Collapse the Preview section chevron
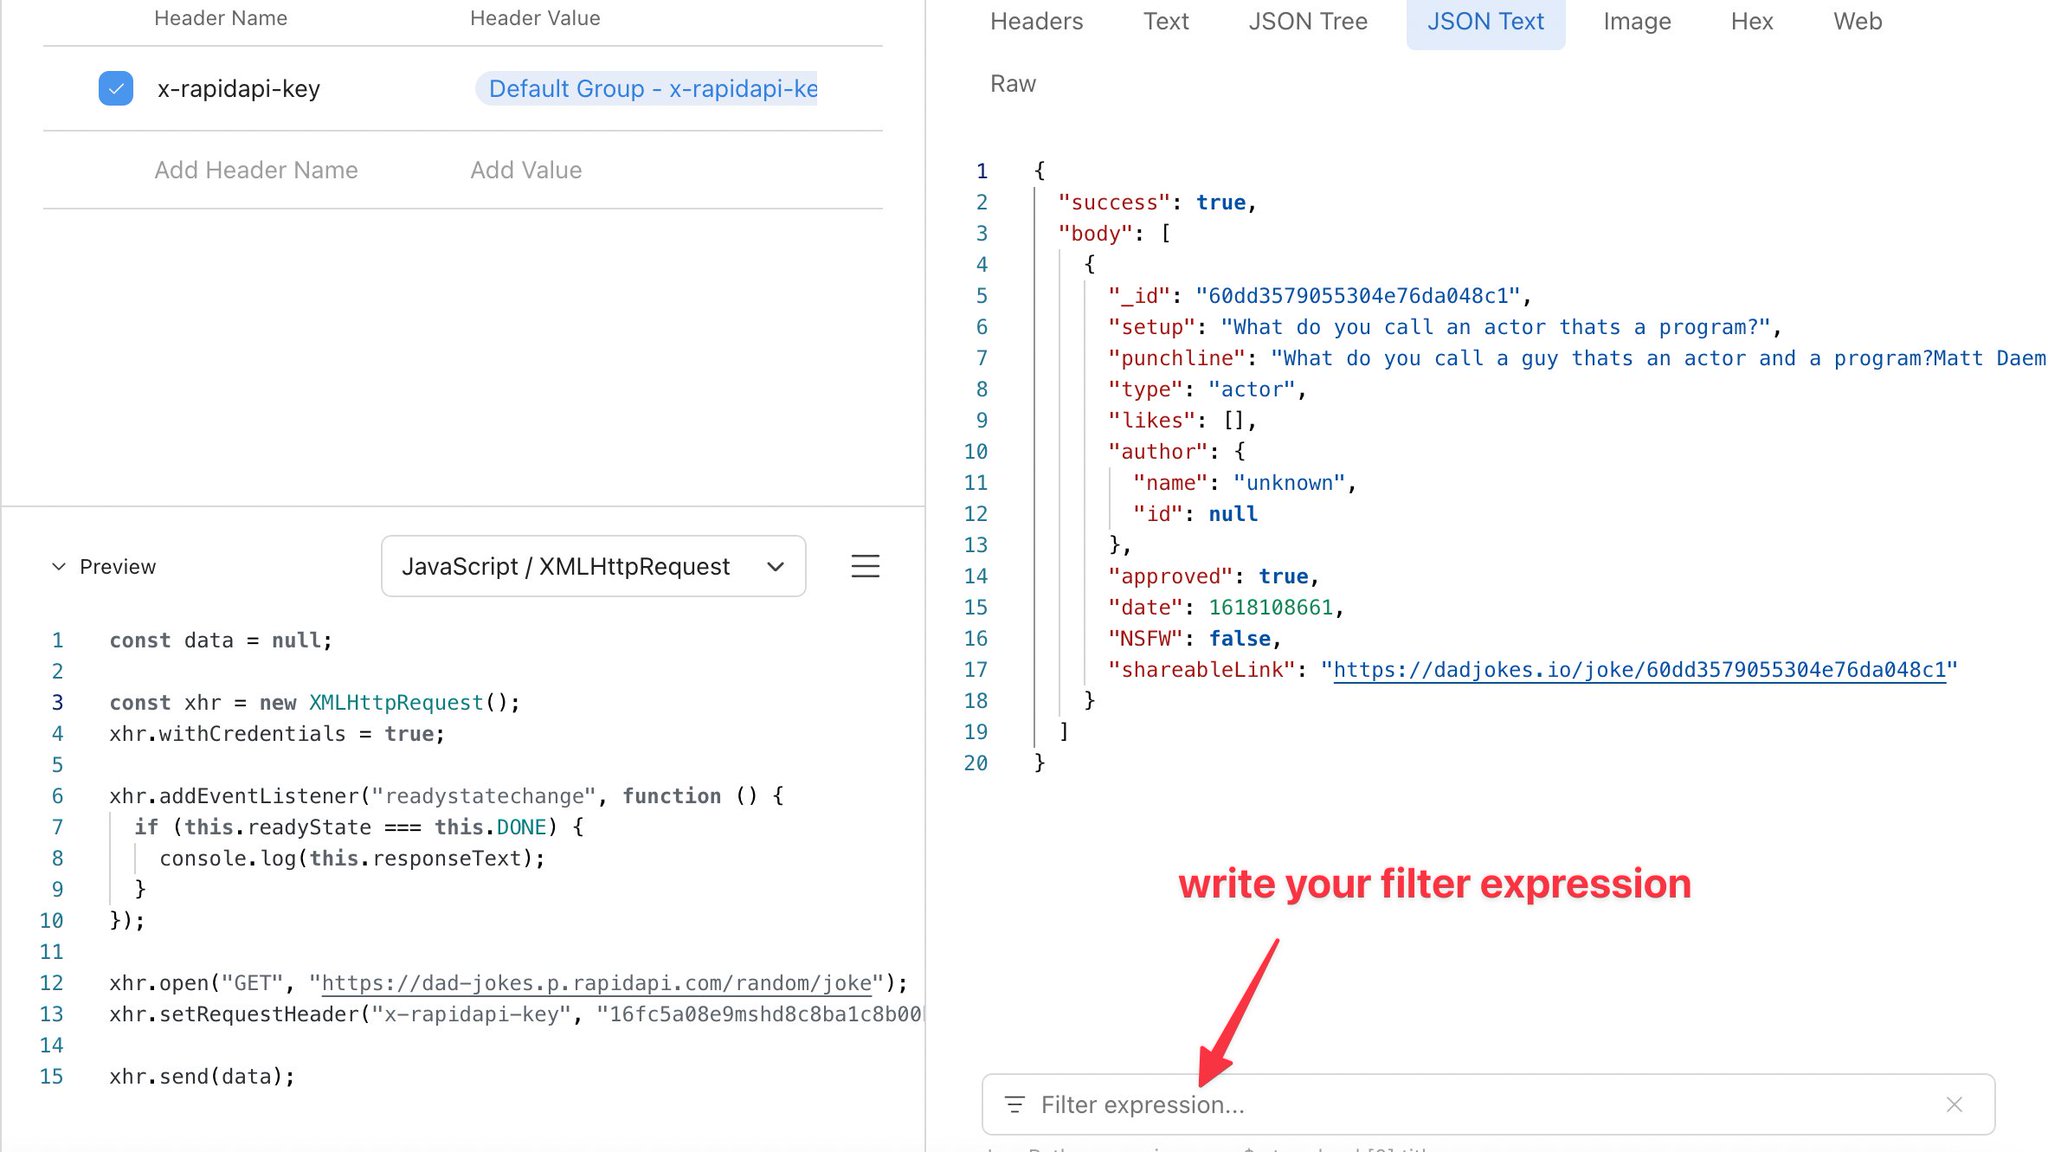The width and height of the screenshot is (2048, 1152). coord(58,567)
